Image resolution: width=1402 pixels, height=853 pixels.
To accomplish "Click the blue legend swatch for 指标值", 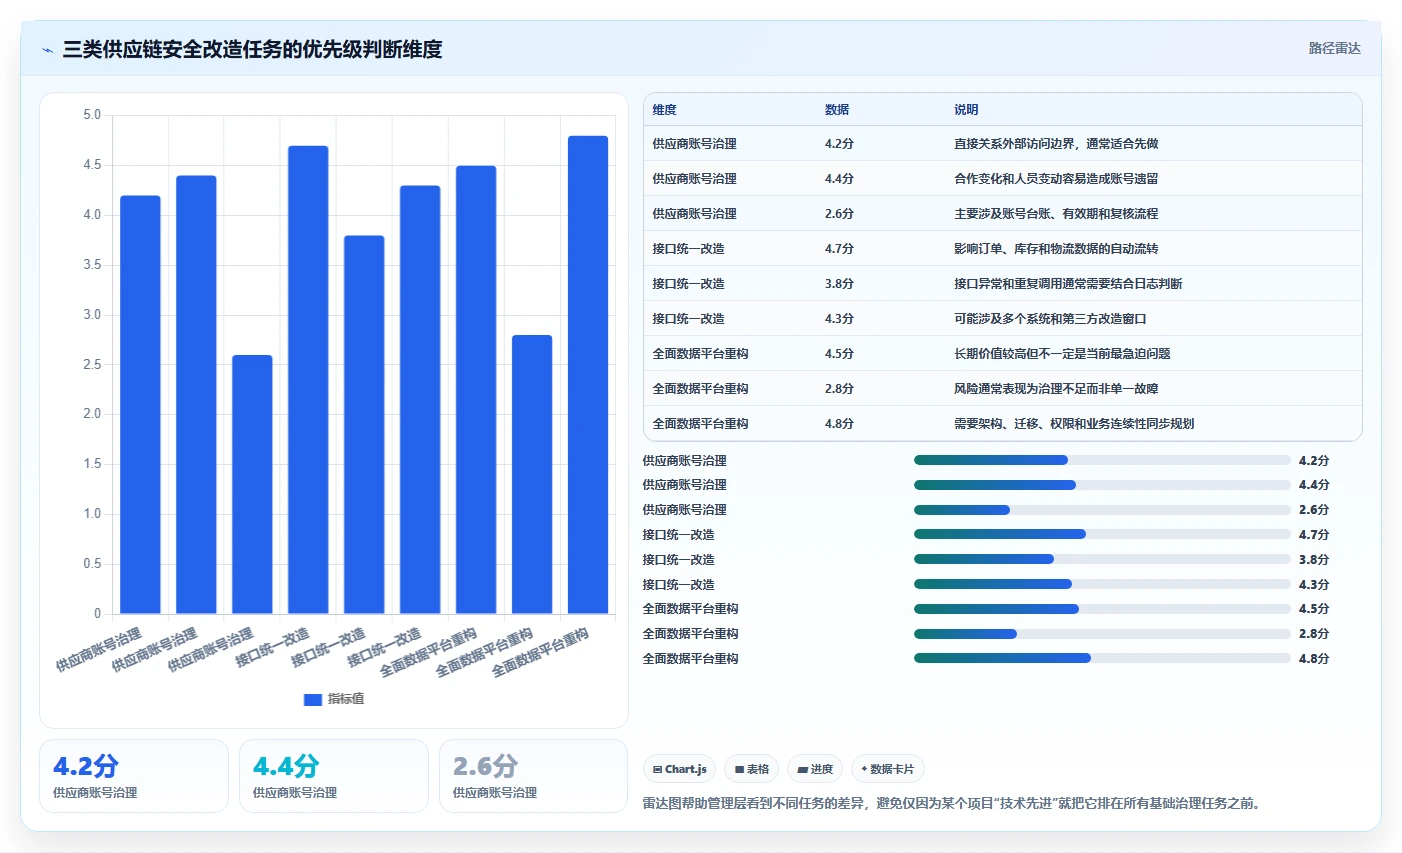I will 313,699.
